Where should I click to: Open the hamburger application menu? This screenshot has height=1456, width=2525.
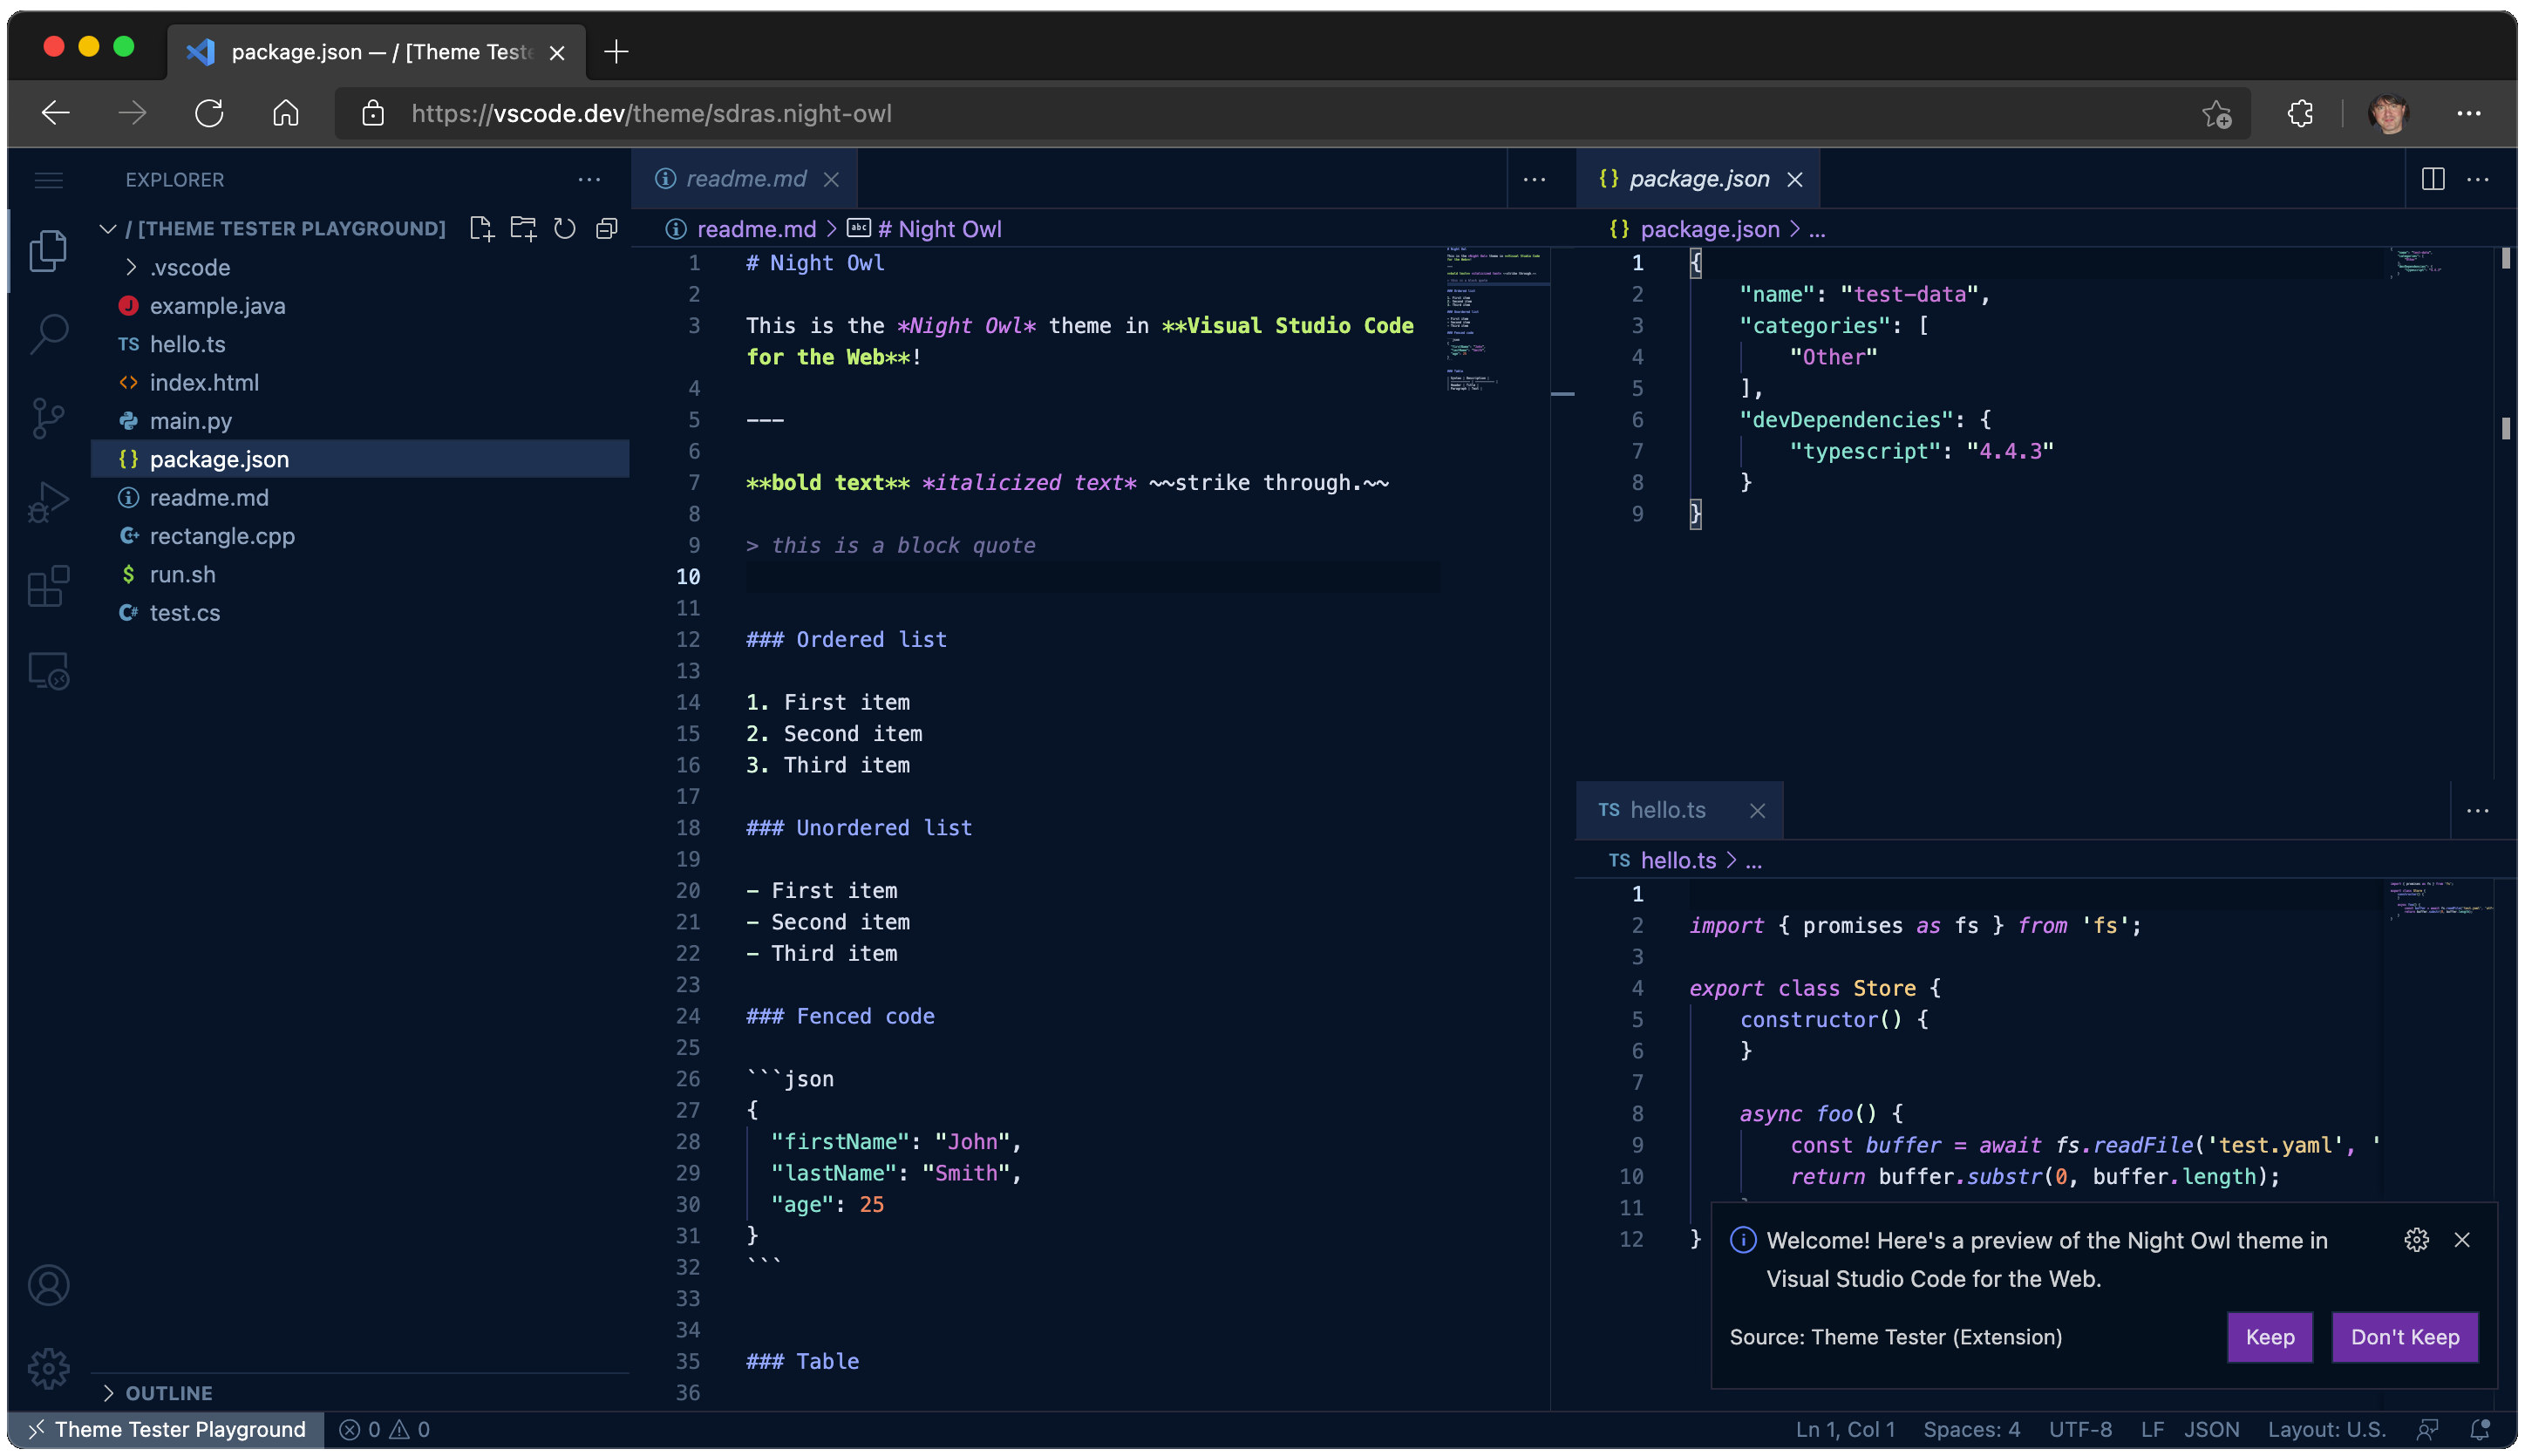click(x=48, y=180)
